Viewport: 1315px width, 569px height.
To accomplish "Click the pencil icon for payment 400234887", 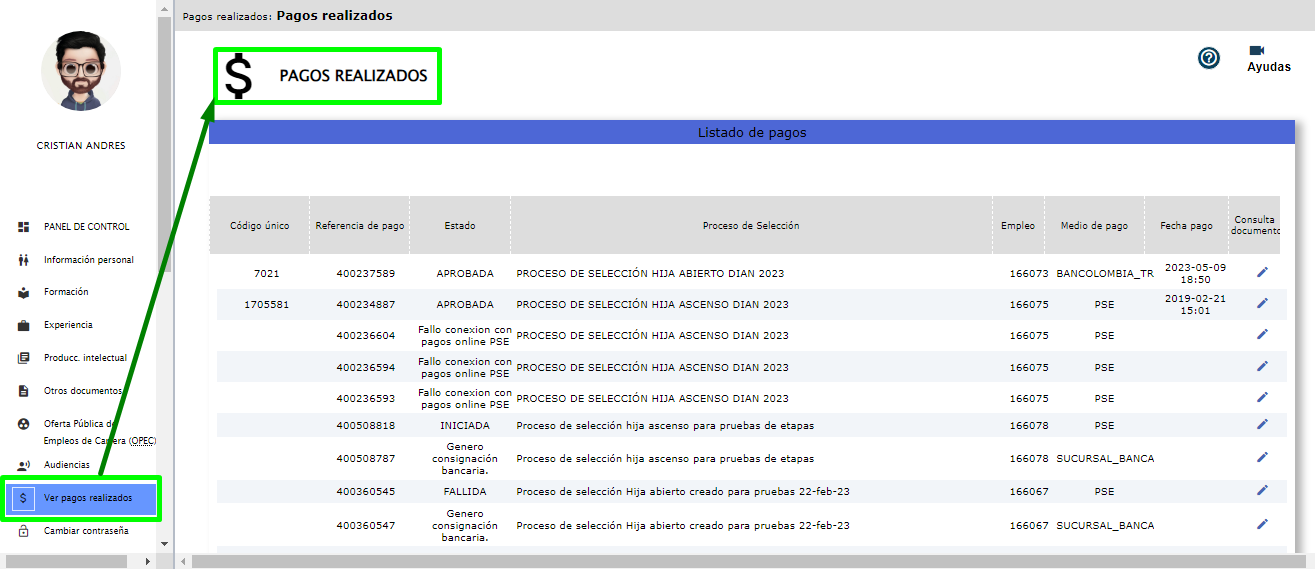I will click(1262, 303).
